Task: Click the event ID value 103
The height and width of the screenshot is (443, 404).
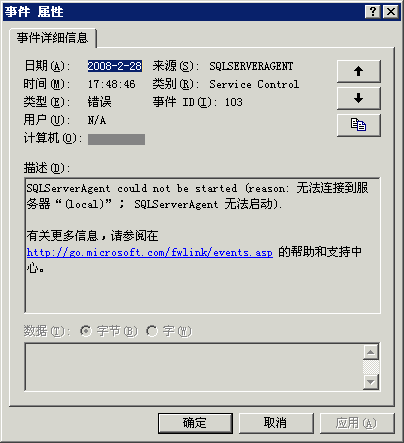Action: pos(234,102)
